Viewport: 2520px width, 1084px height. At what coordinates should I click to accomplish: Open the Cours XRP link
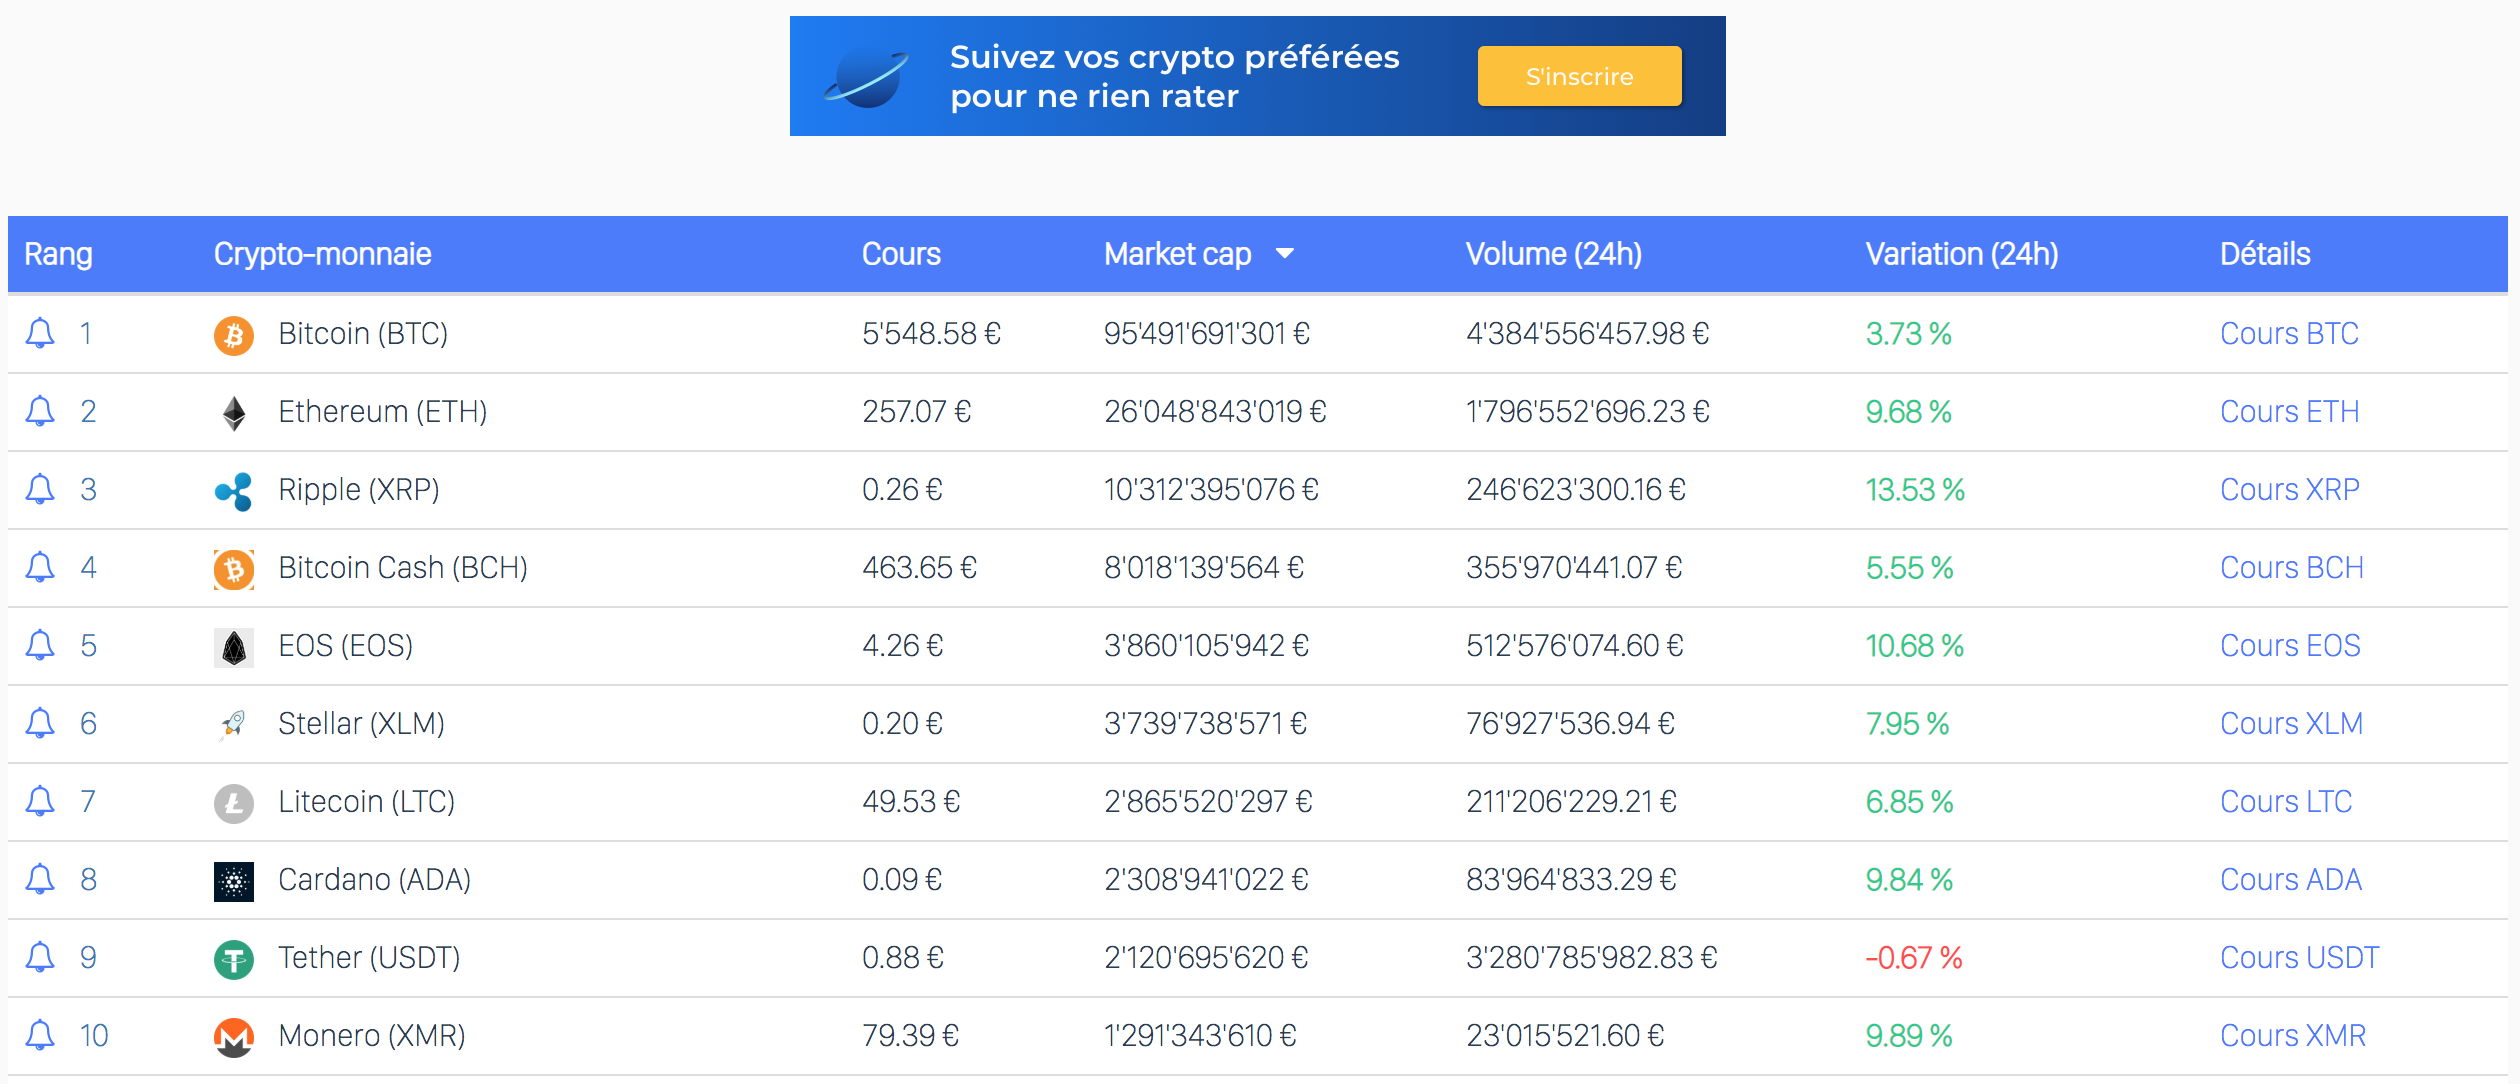[x=2289, y=489]
